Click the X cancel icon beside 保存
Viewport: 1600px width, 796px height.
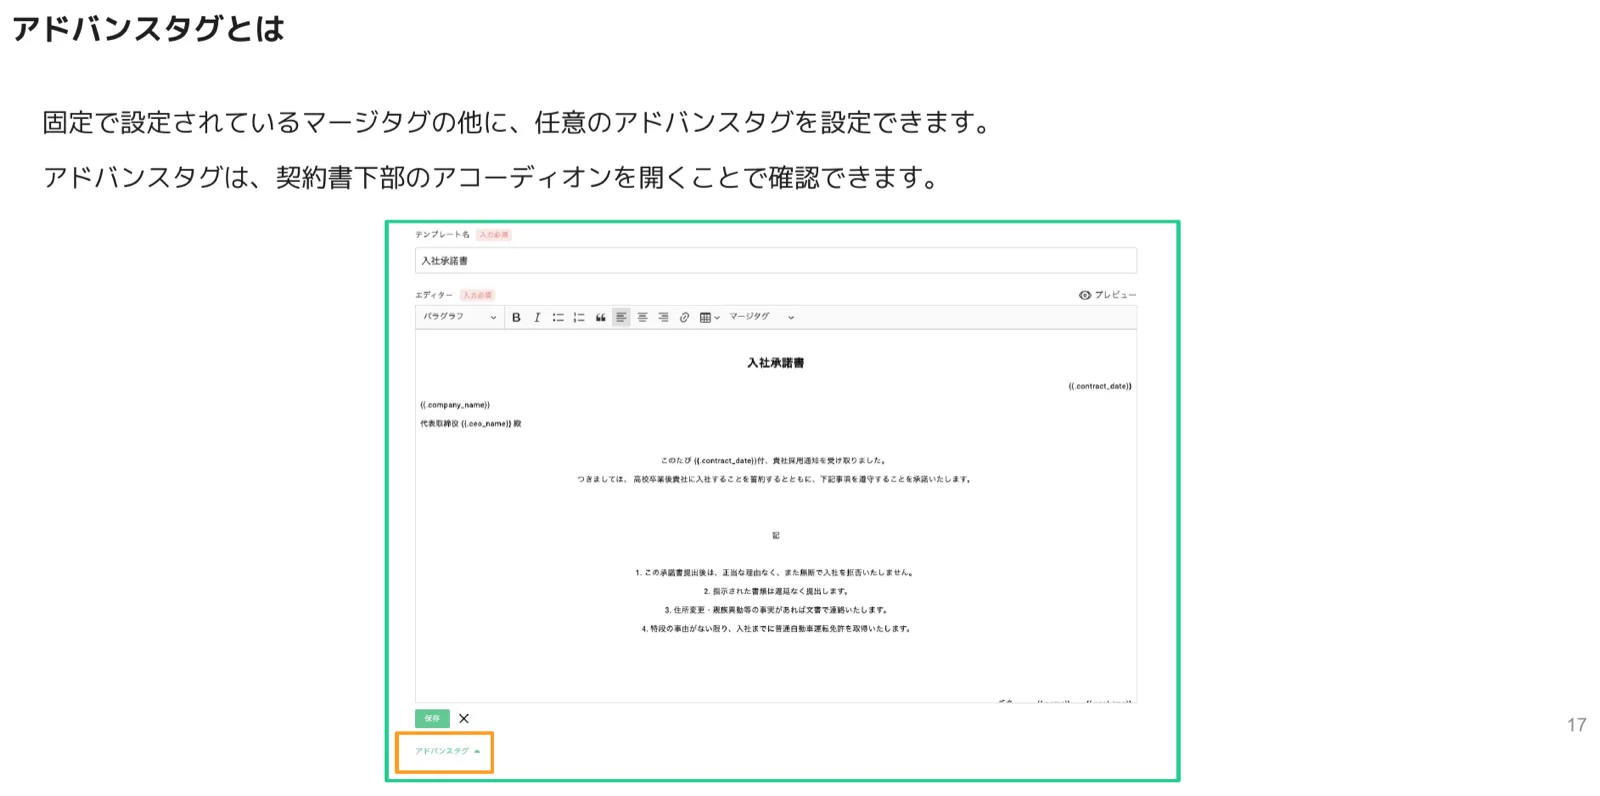click(464, 718)
